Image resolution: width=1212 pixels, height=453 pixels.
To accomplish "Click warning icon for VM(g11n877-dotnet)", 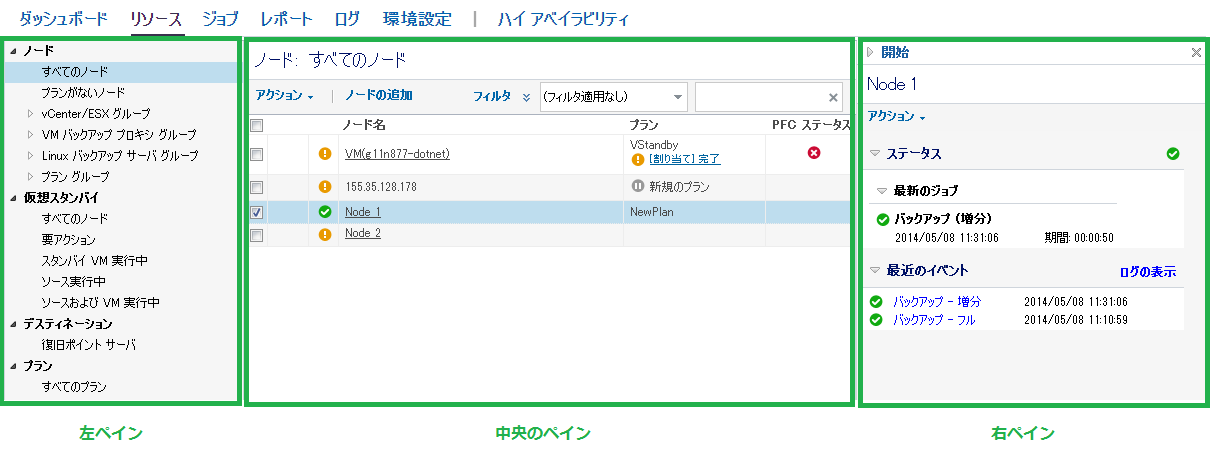I will point(324,154).
